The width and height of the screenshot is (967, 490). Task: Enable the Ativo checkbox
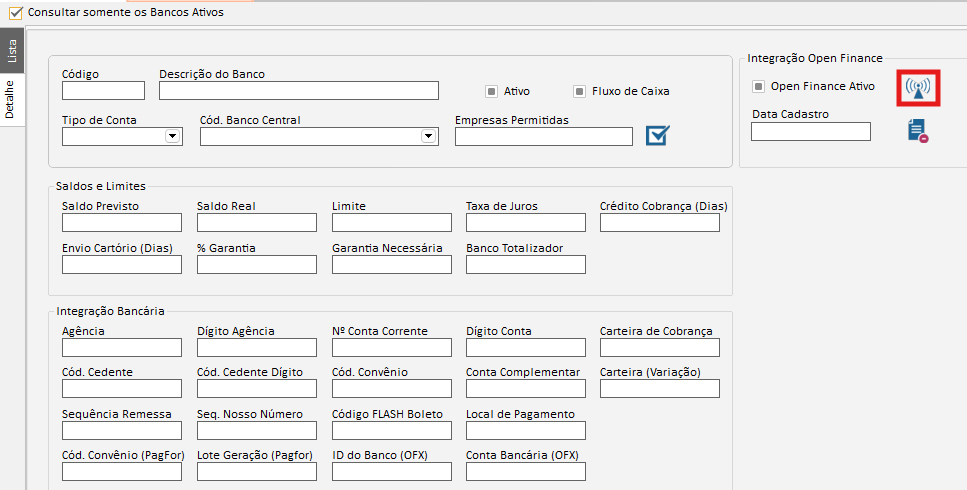click(491, 91)
